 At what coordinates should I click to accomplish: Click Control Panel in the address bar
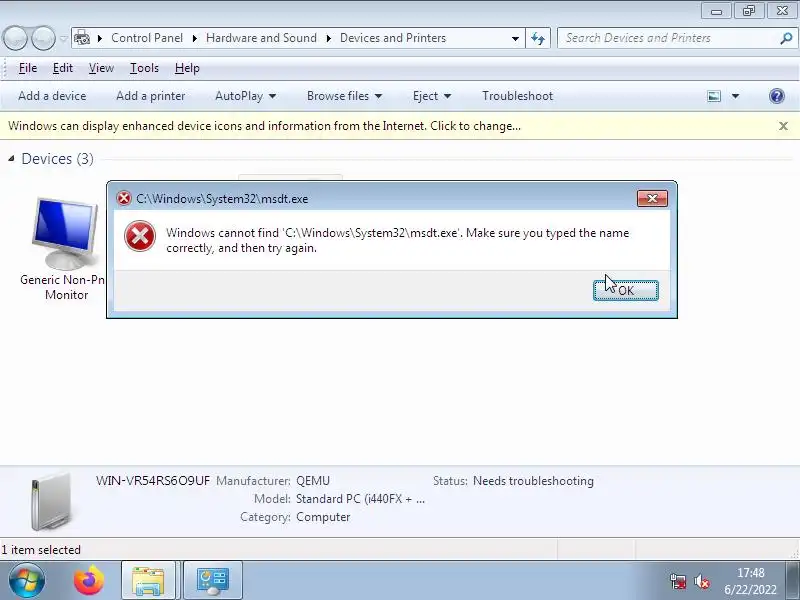[x=146, y=38]
